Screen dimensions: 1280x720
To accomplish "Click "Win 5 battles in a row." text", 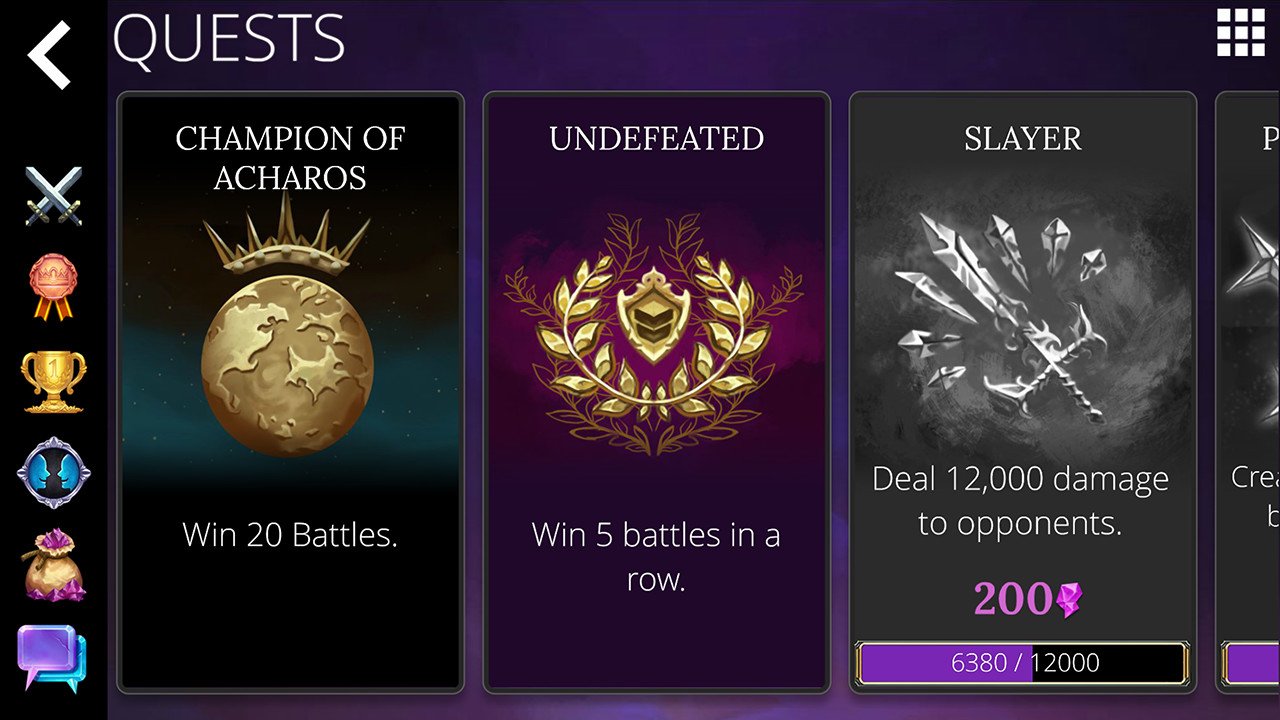I will click(x=656, y=557).
